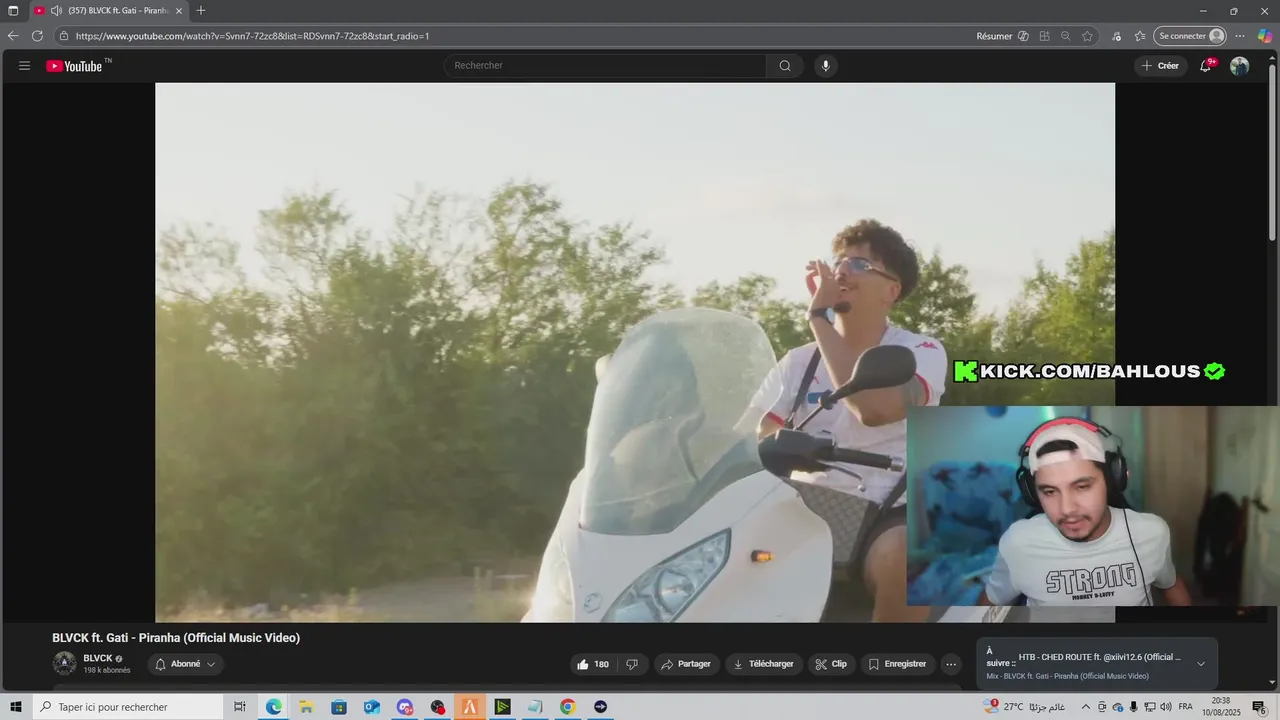1280x720 pixels.
Task: Open Task View on the taskbar
Action: tap(240, 707)
